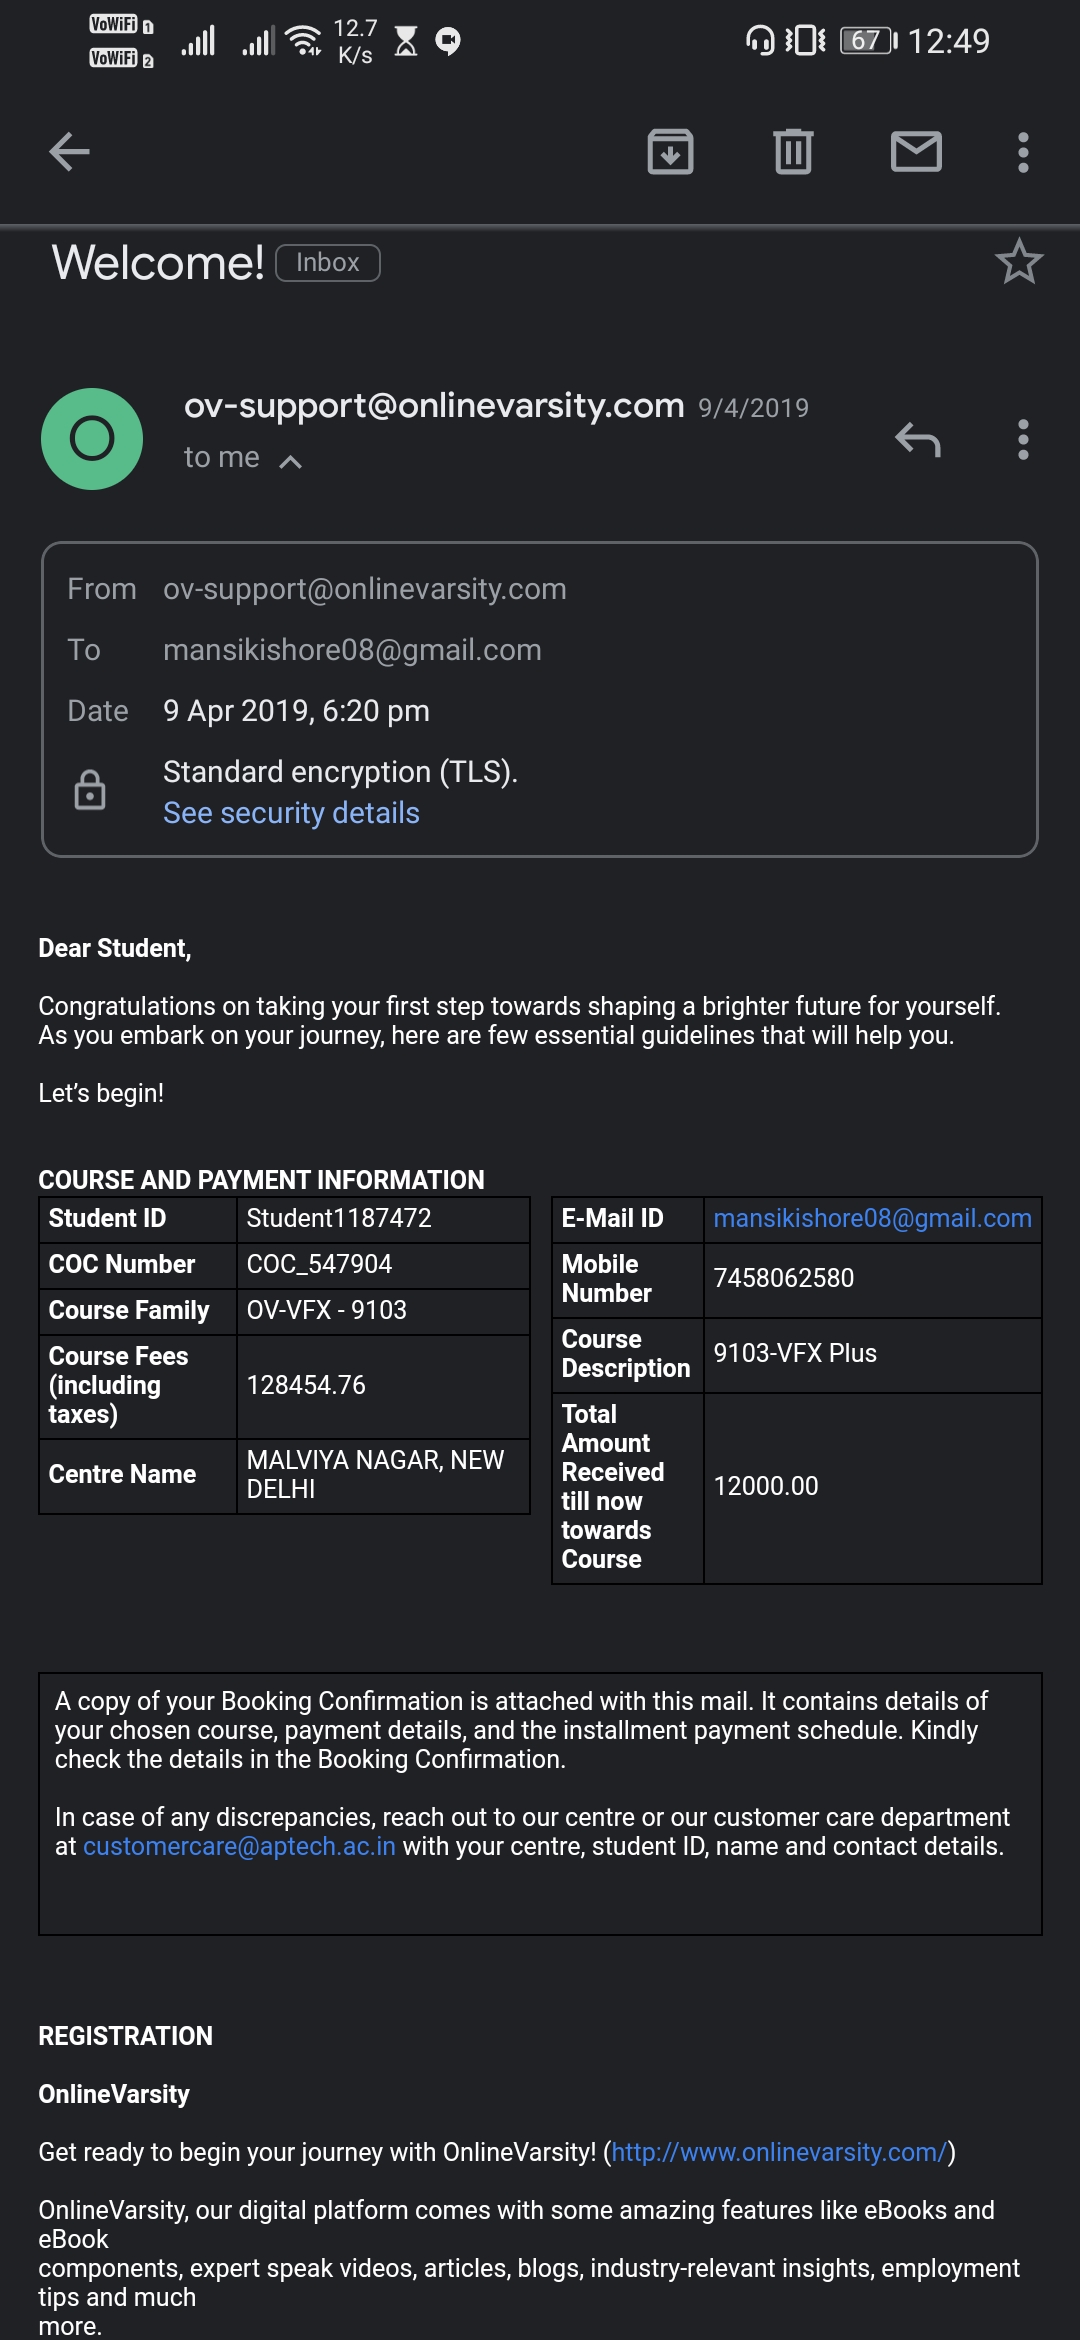
Task: Tap sender address ov-support@onlinevarsity.com header
Action: (x=434, y=405)
